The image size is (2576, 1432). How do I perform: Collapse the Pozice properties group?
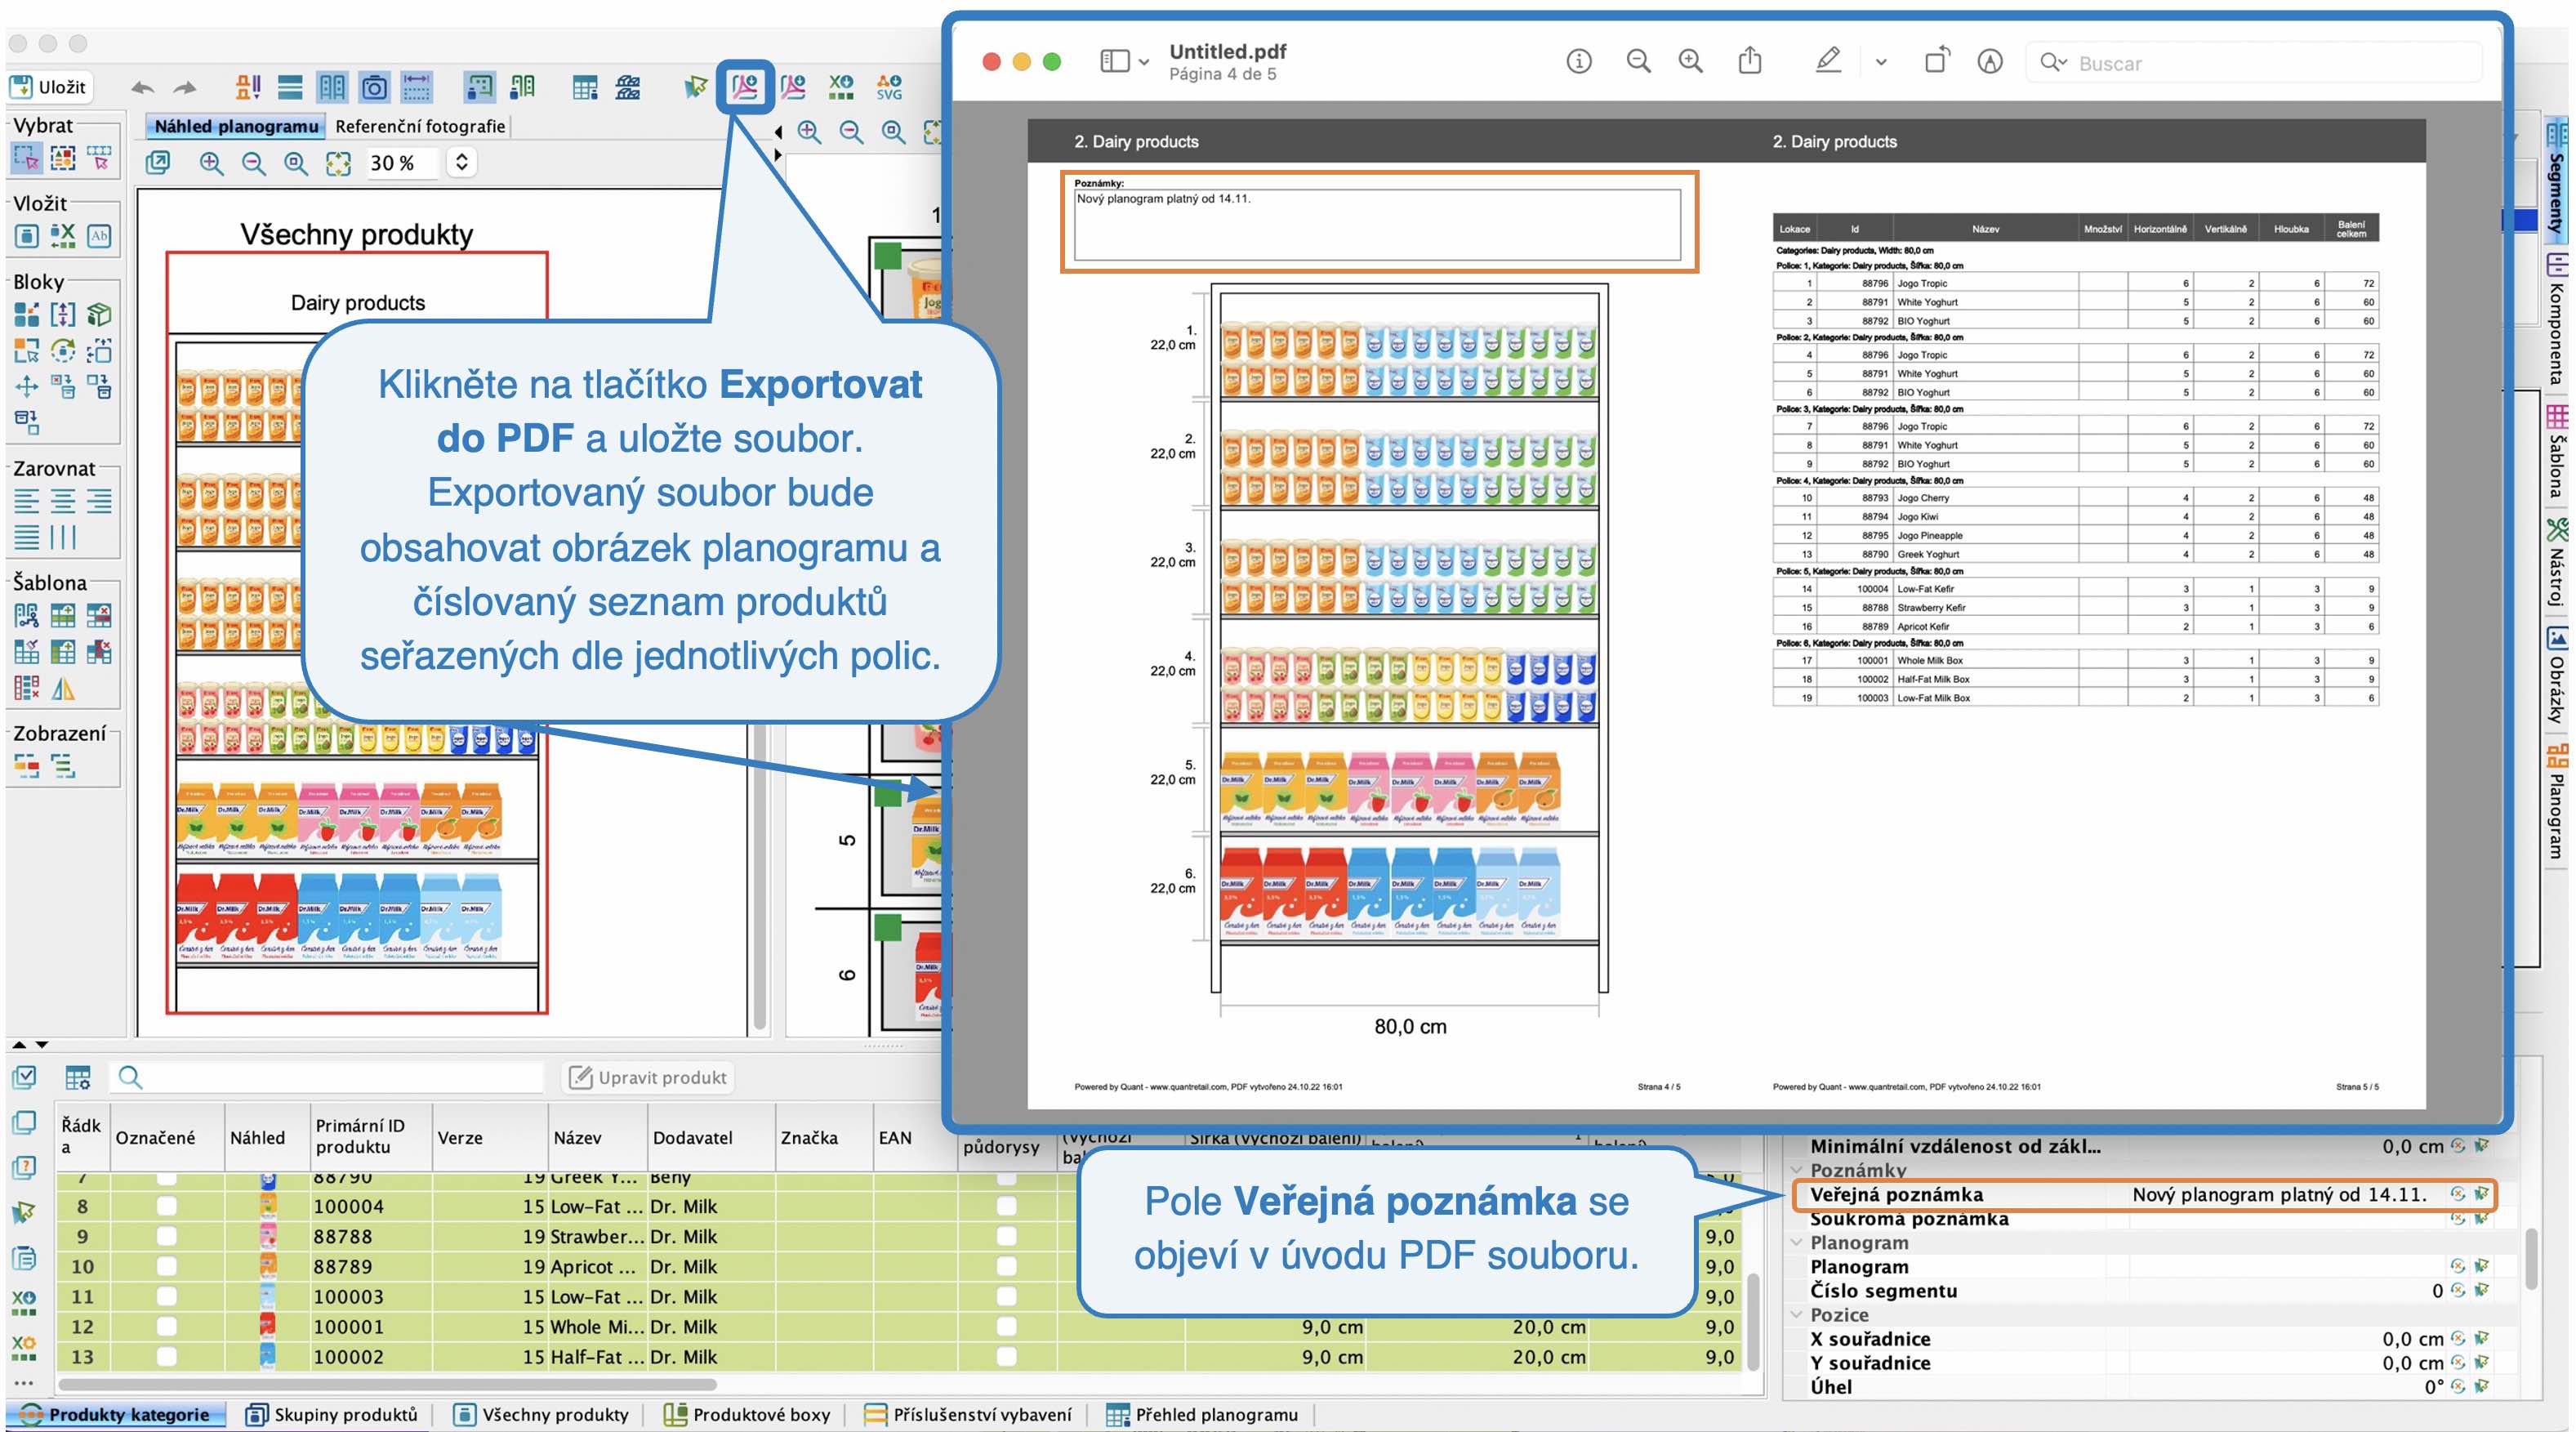click(1797, 1314)
